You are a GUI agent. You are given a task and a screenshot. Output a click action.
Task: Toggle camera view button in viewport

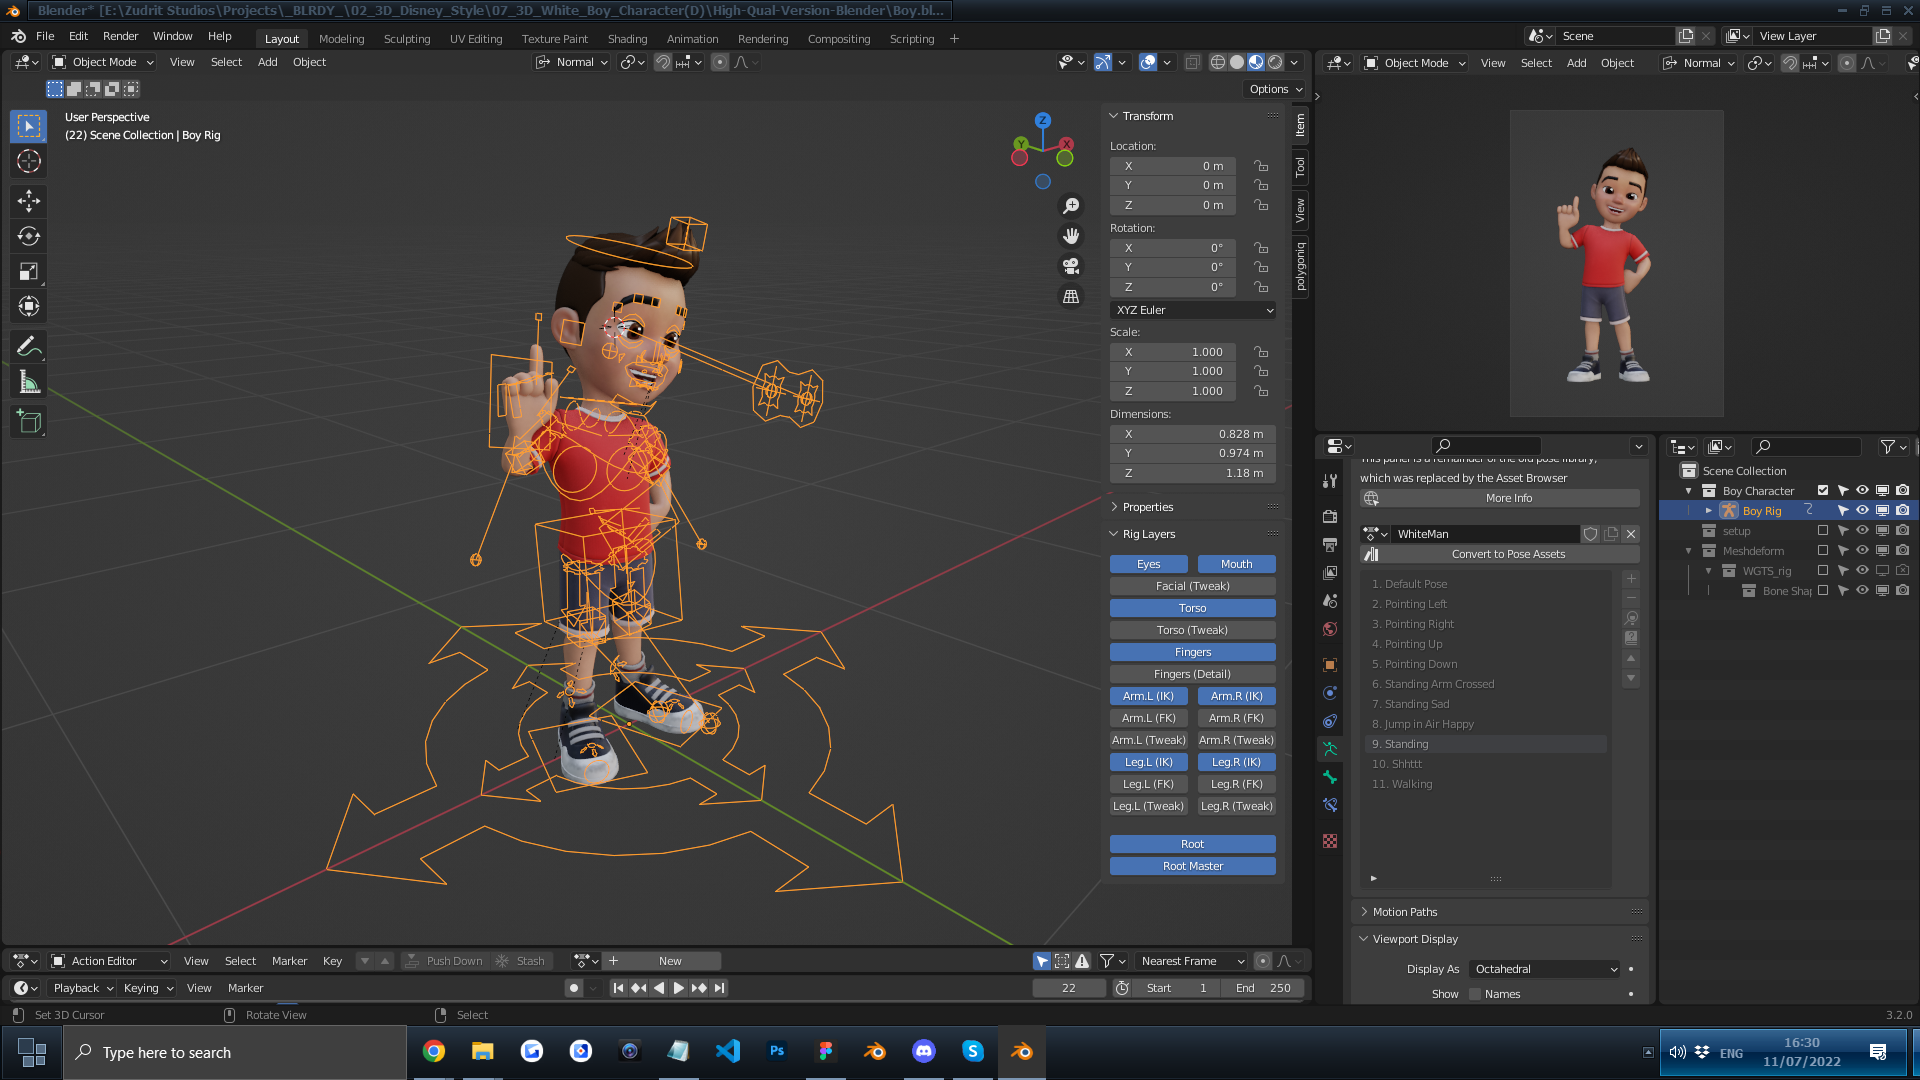(x=1071, y=266)
